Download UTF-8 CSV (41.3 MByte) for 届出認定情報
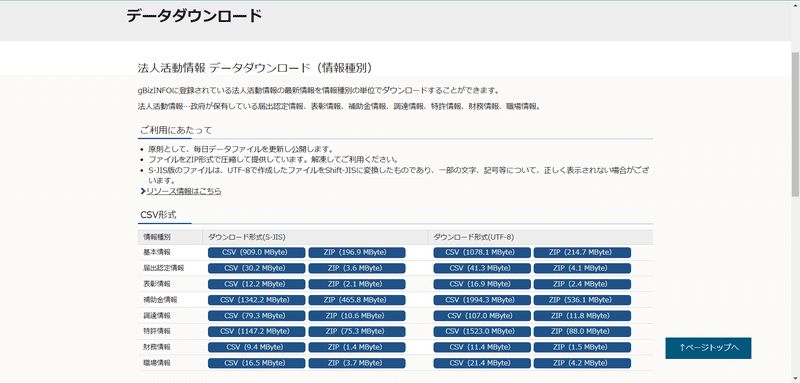 coord(482,268)
